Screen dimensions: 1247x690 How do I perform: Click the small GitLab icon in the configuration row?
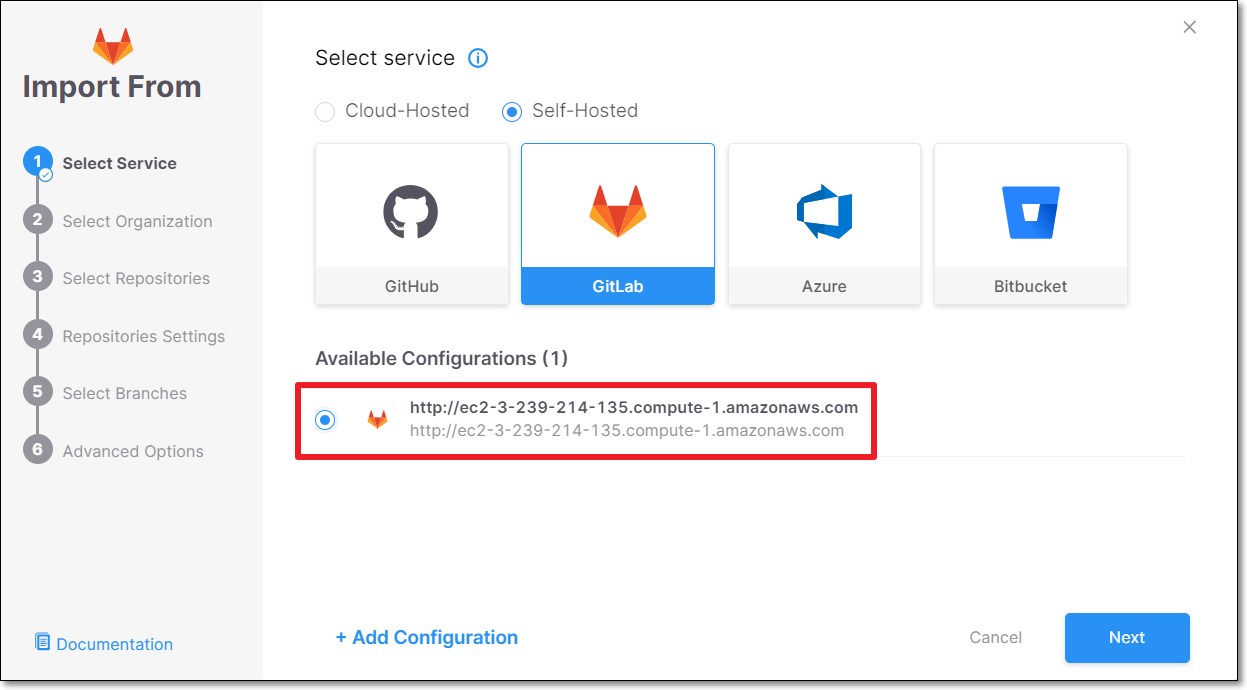[x=377, y=420]
